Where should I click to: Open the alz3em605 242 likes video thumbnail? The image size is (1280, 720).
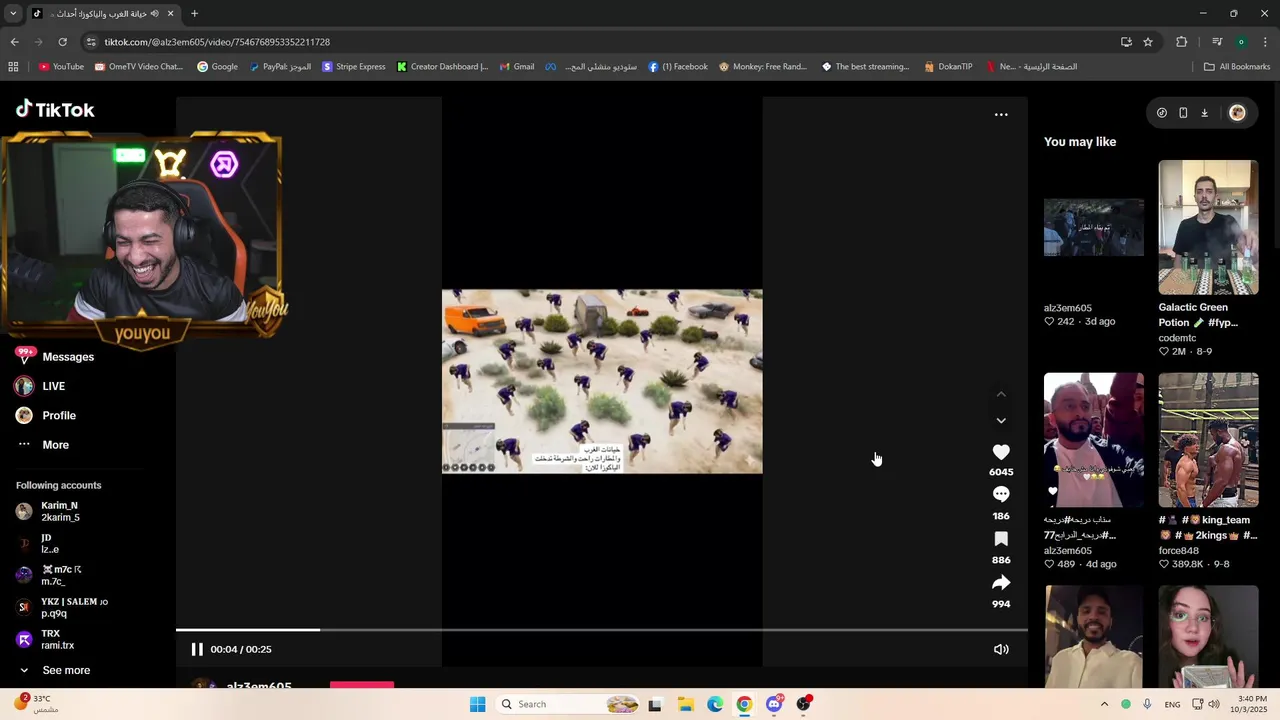point(1094,227)
